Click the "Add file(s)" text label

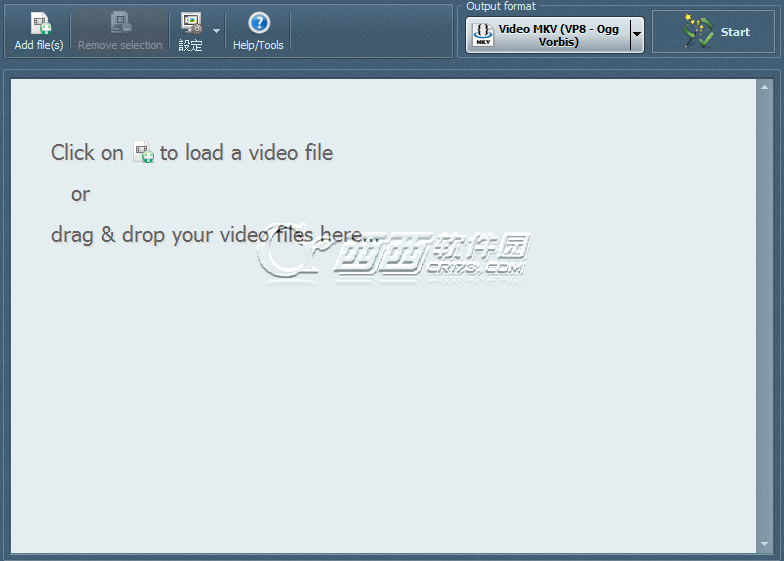(39, 45)
